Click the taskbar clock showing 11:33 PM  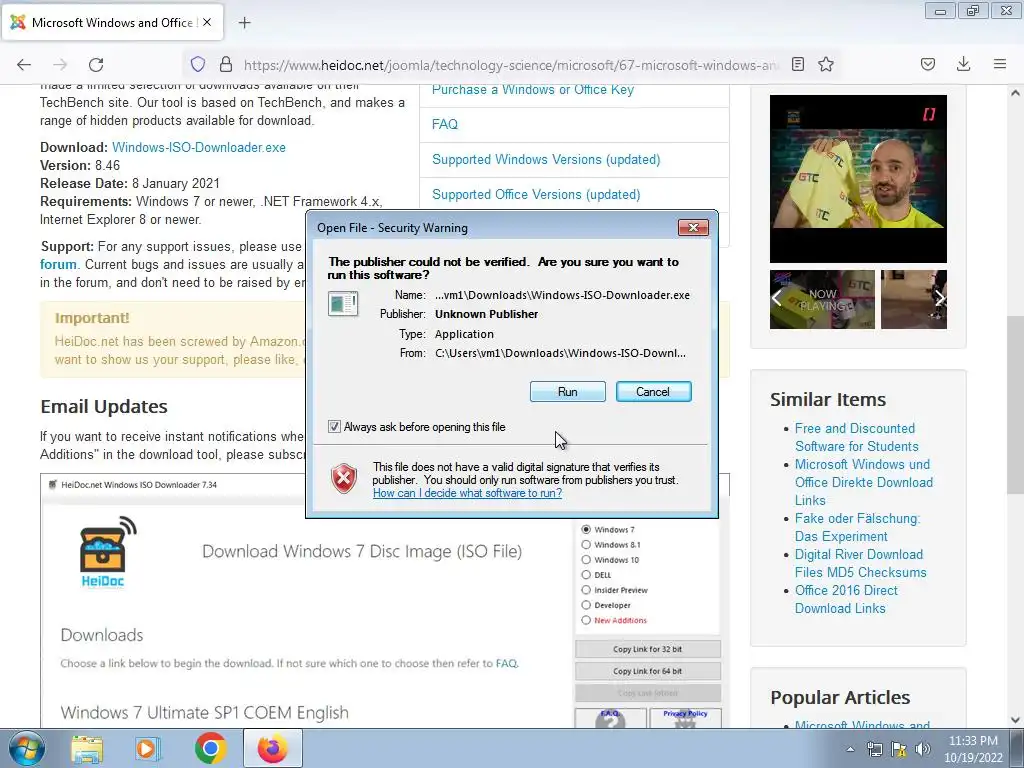tap(973, 749)
